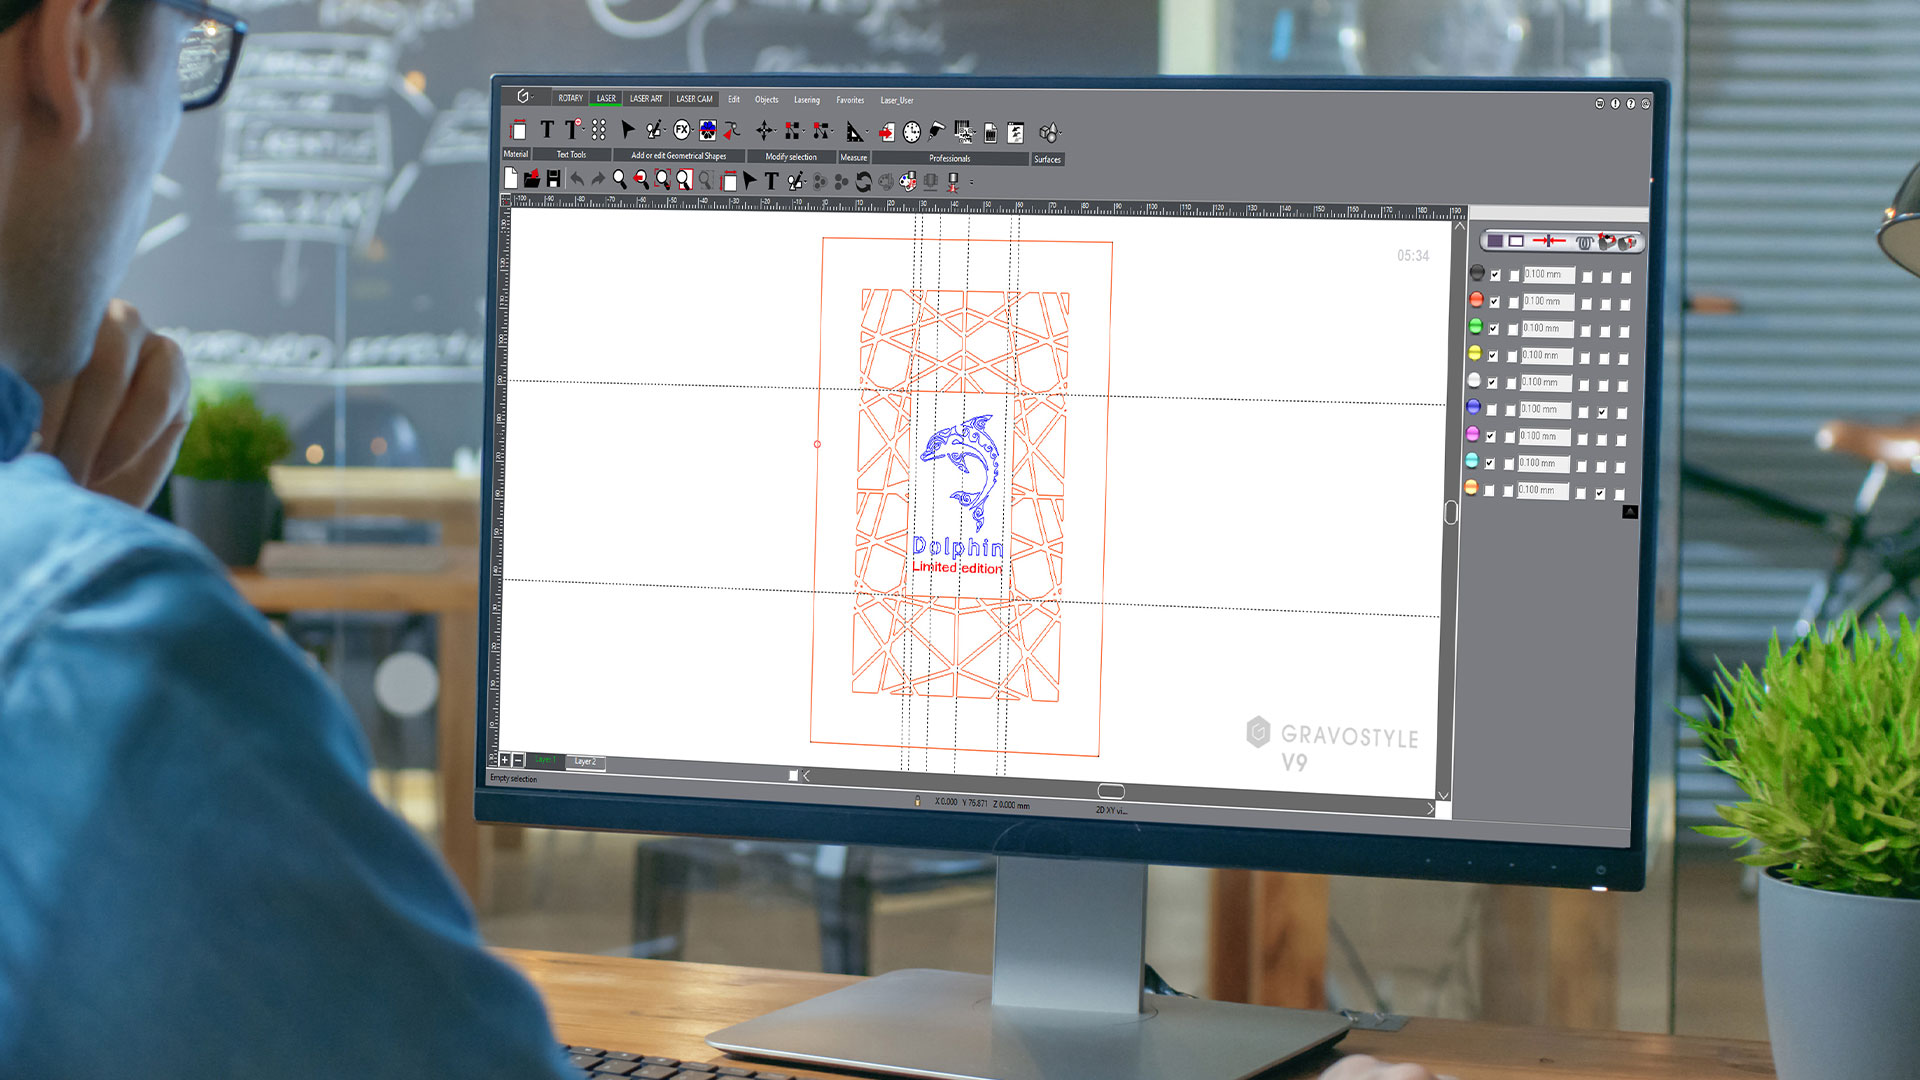This screenshot has width=1920, height=1080.
Task: Click the laser machine output icon
Action: [x=953, y=182]
